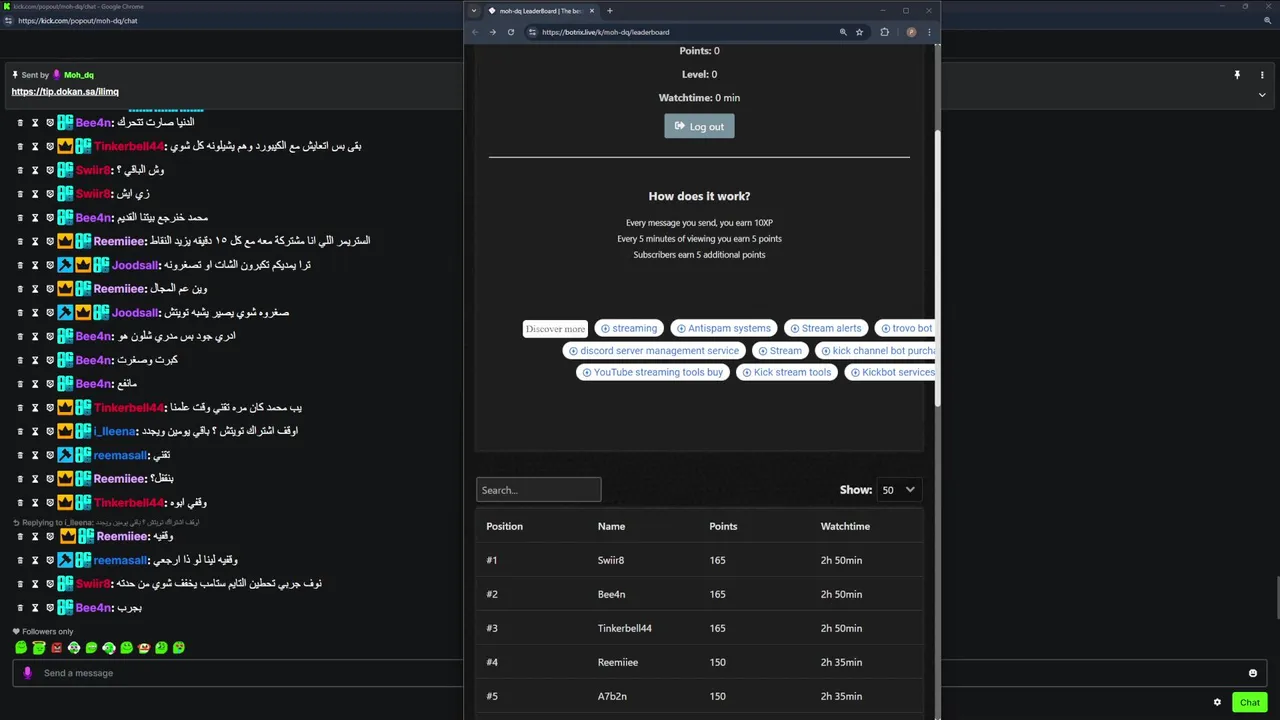This screenshot has height=720, width=1280.
Task: Open the streaming discover tag
Action: coord(628,328)
